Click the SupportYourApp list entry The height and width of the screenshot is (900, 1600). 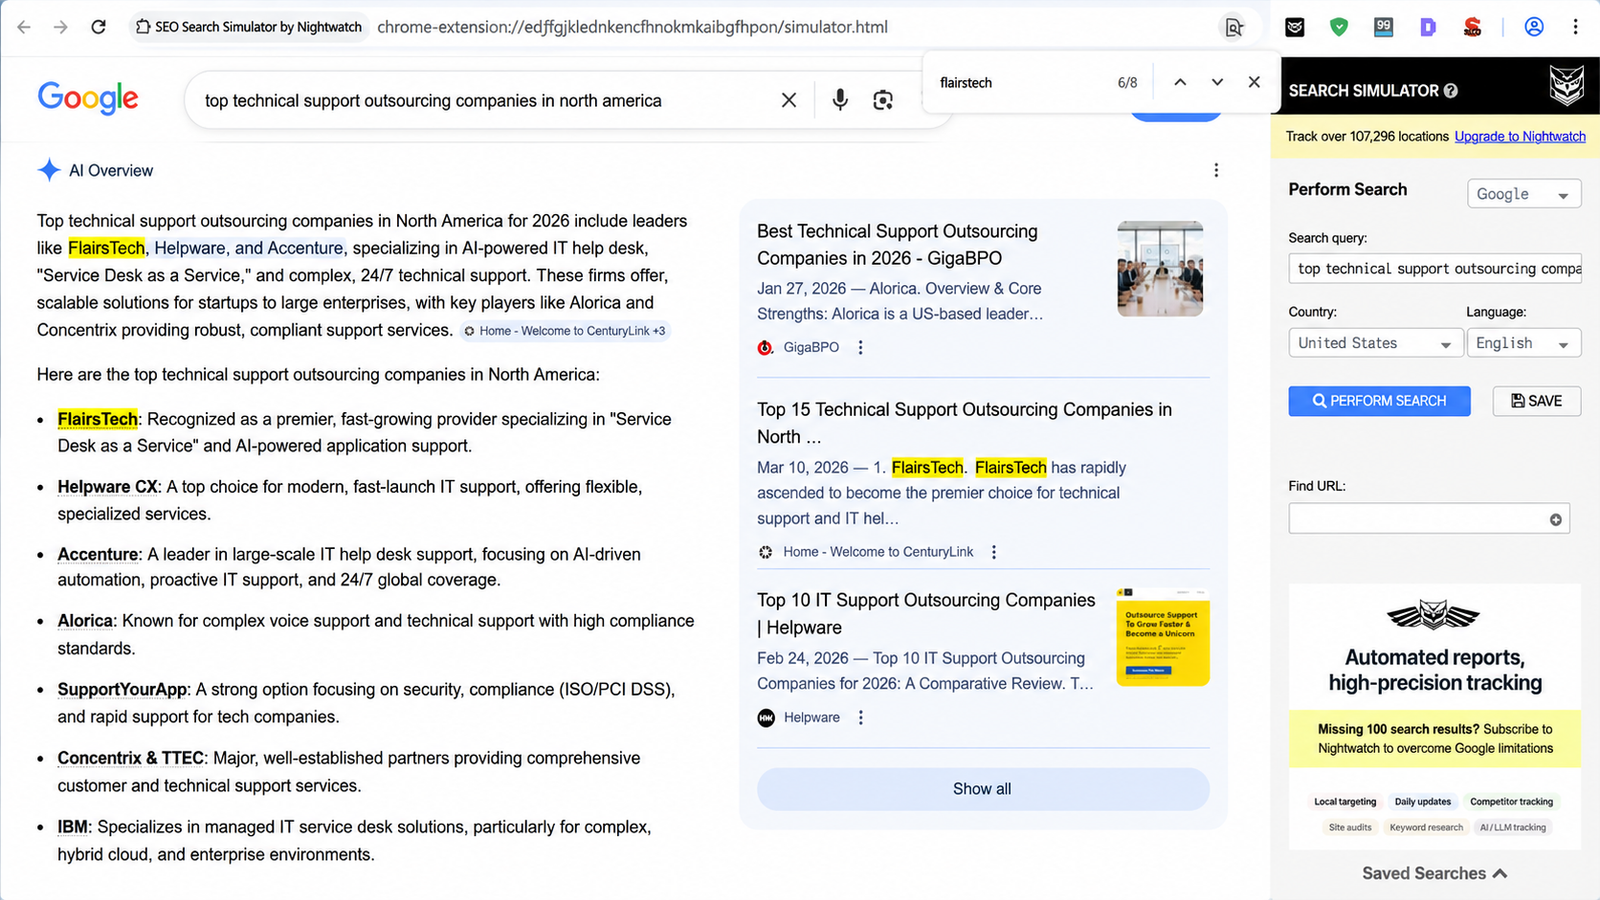[x=122, y=690]
